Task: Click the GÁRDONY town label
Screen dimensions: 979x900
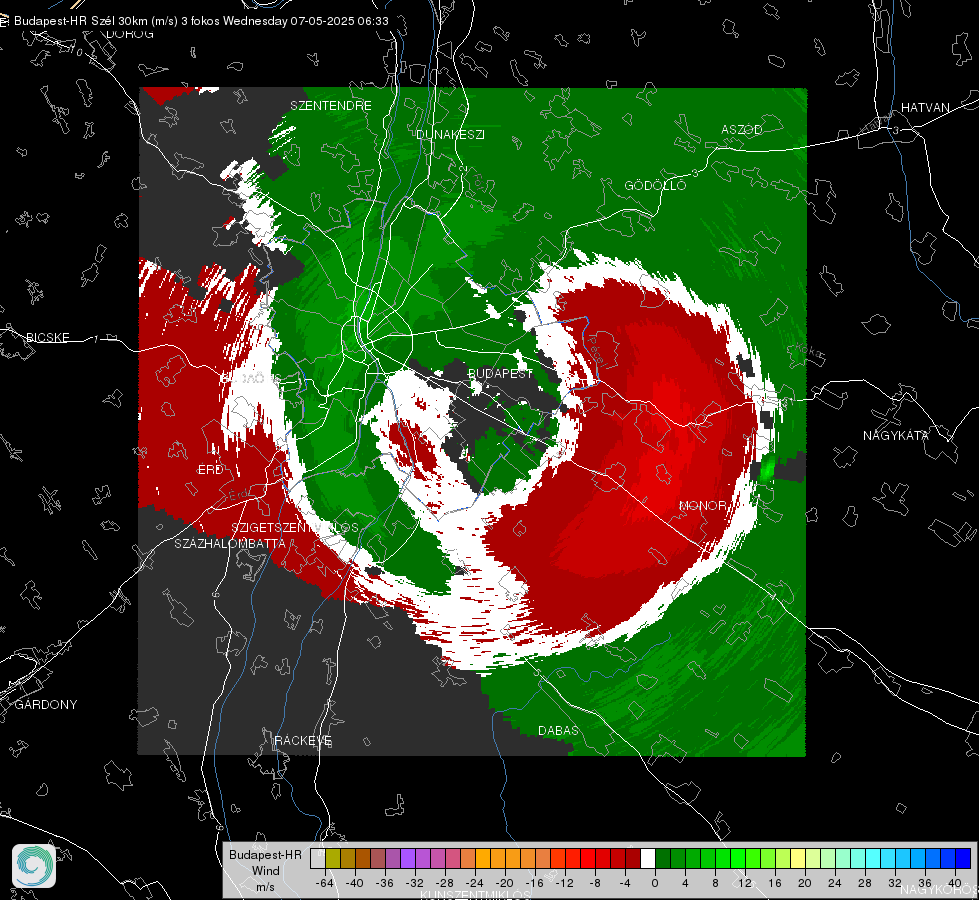Action: pos(46,705)
